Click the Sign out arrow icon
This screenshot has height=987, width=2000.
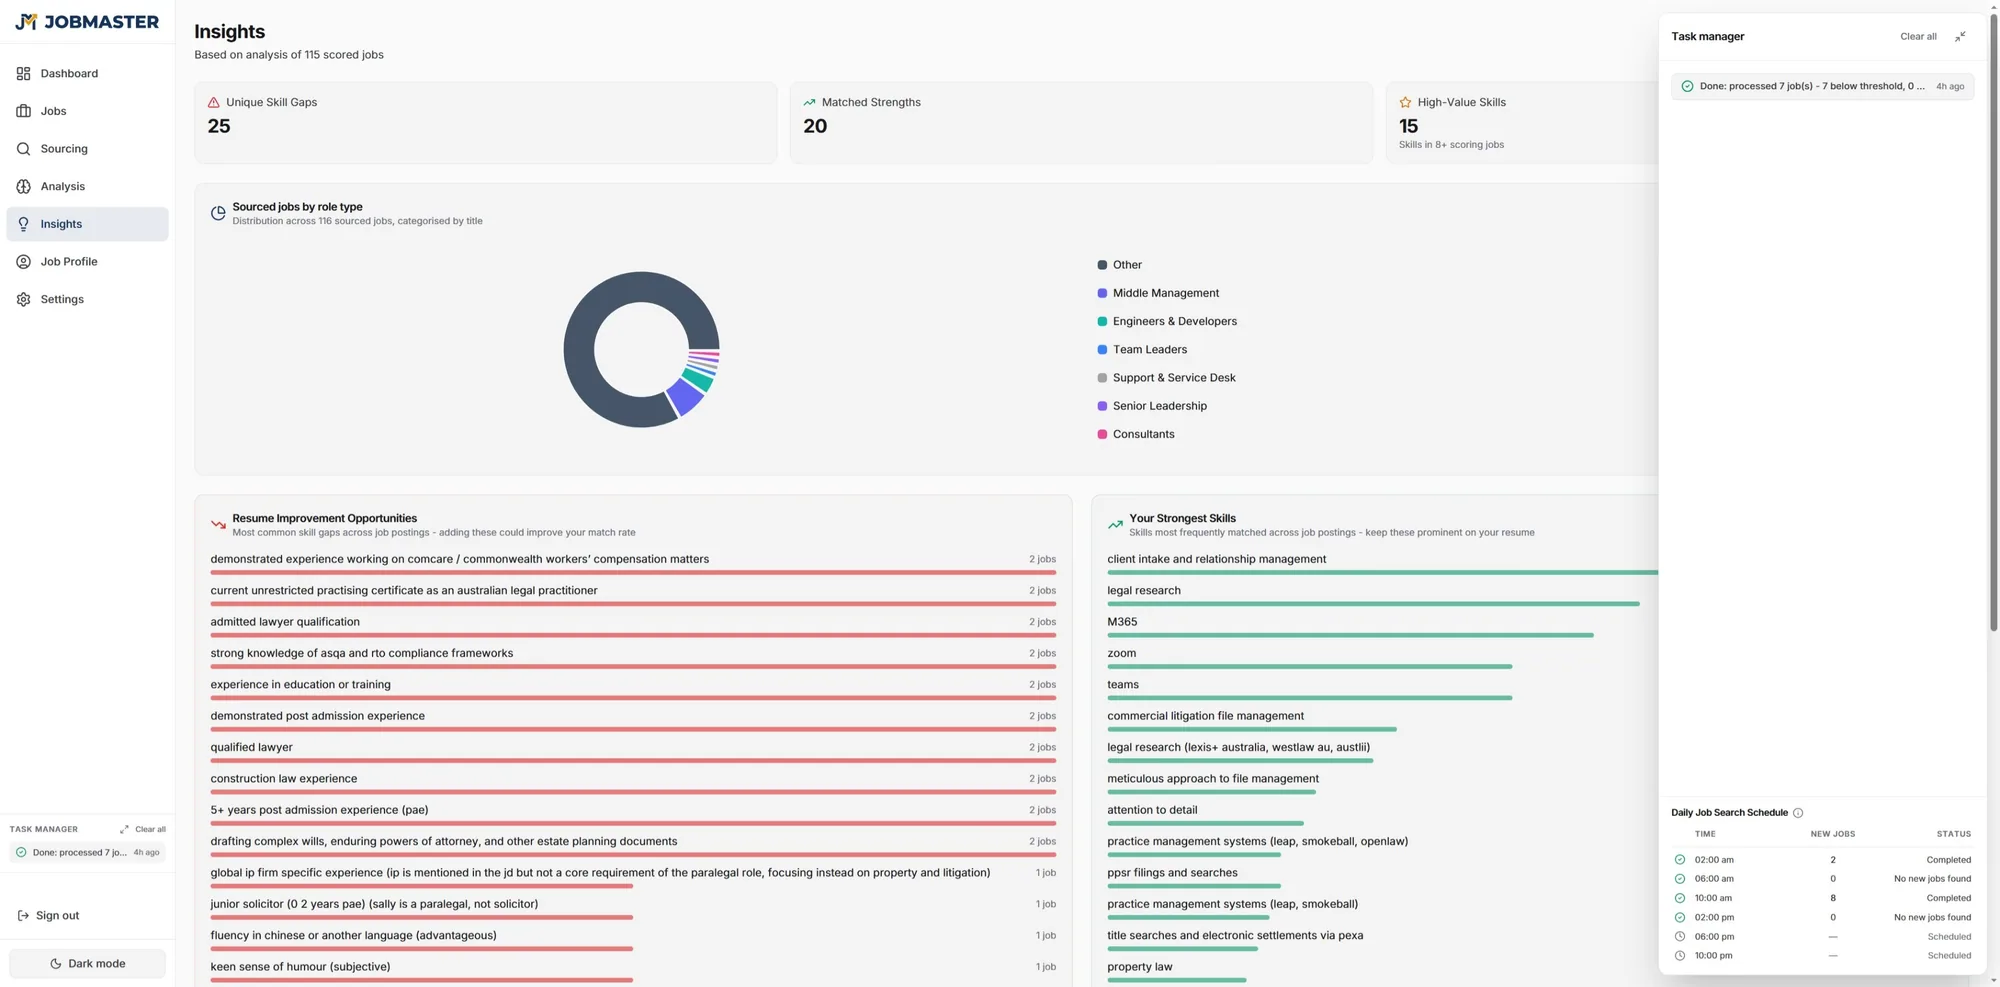tap(23, 915)
